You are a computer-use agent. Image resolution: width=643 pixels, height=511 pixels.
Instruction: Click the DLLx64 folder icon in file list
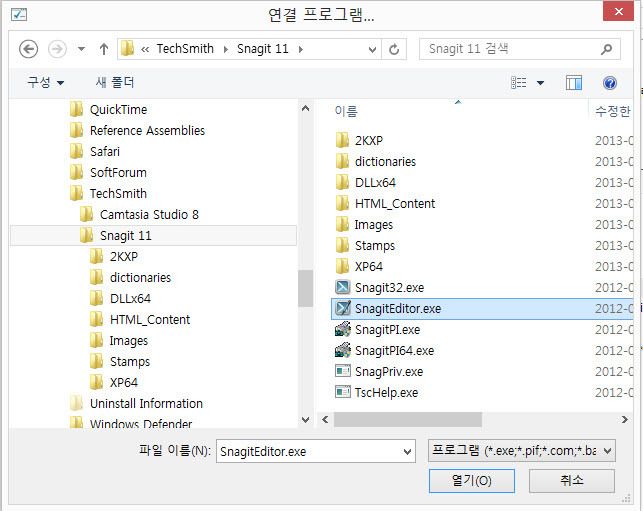(x=342, y=182)
